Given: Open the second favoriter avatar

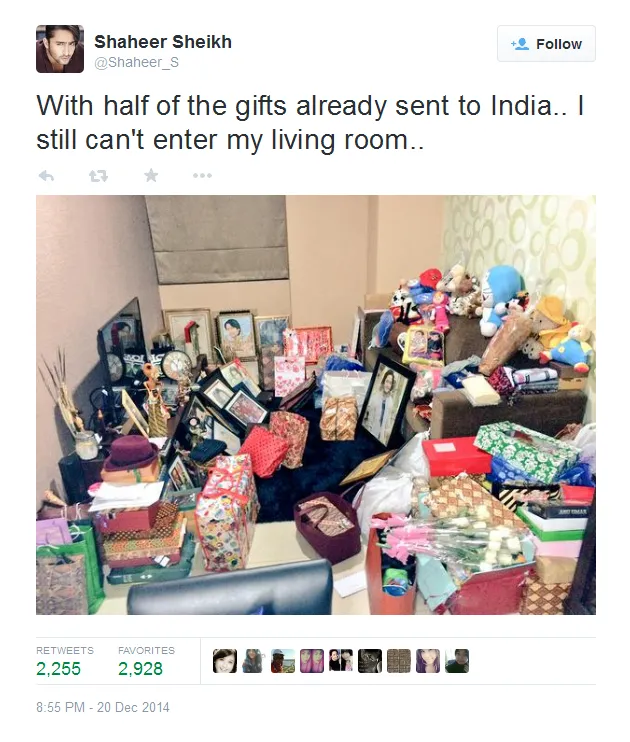Looking at the screenshot, I should [254, 661].
